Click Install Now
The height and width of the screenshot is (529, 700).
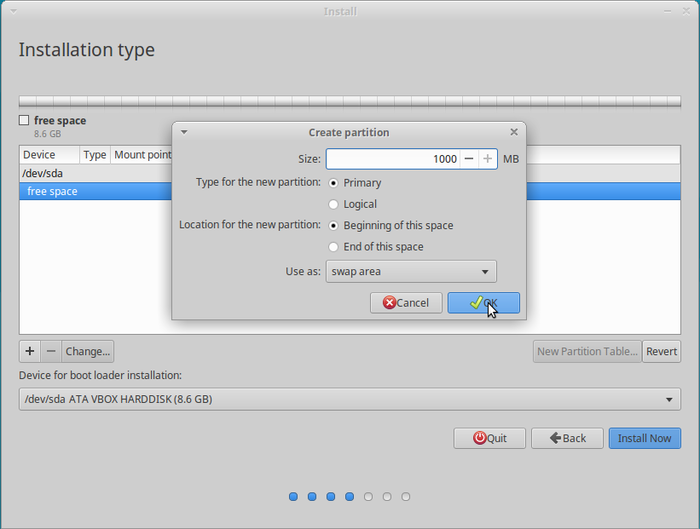click(645, 438)
